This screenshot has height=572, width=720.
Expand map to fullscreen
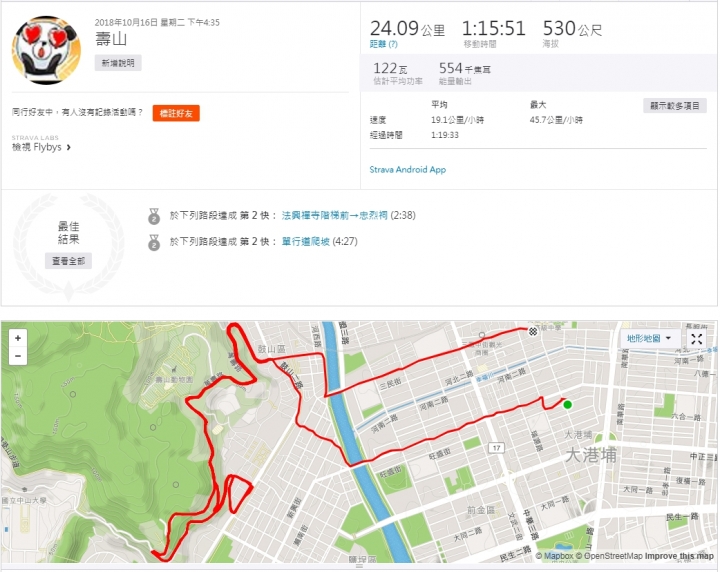697,339
